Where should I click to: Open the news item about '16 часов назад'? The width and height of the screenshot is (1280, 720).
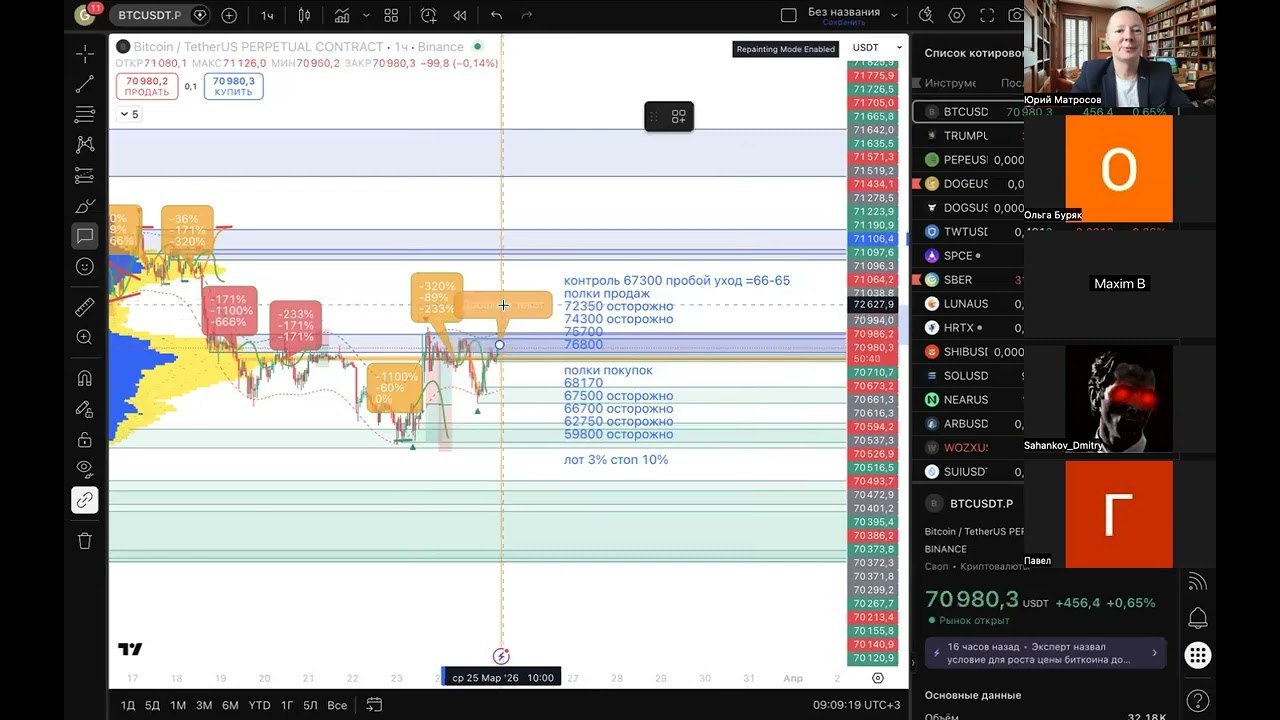coord(1045,653)
